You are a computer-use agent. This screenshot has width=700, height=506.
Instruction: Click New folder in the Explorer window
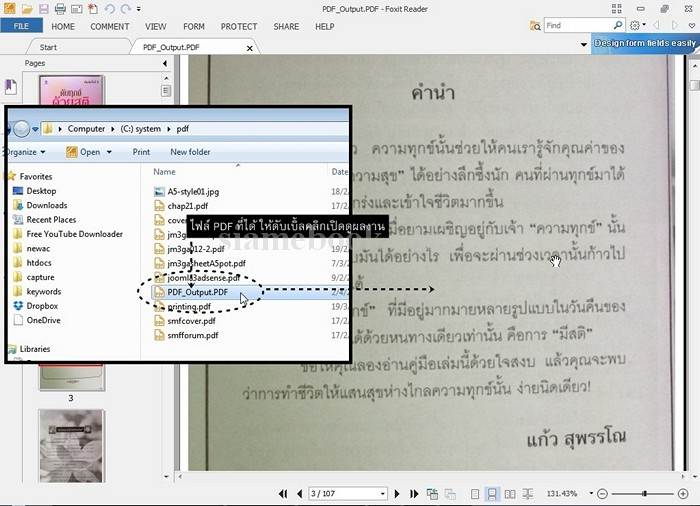[x=190, y=152]
